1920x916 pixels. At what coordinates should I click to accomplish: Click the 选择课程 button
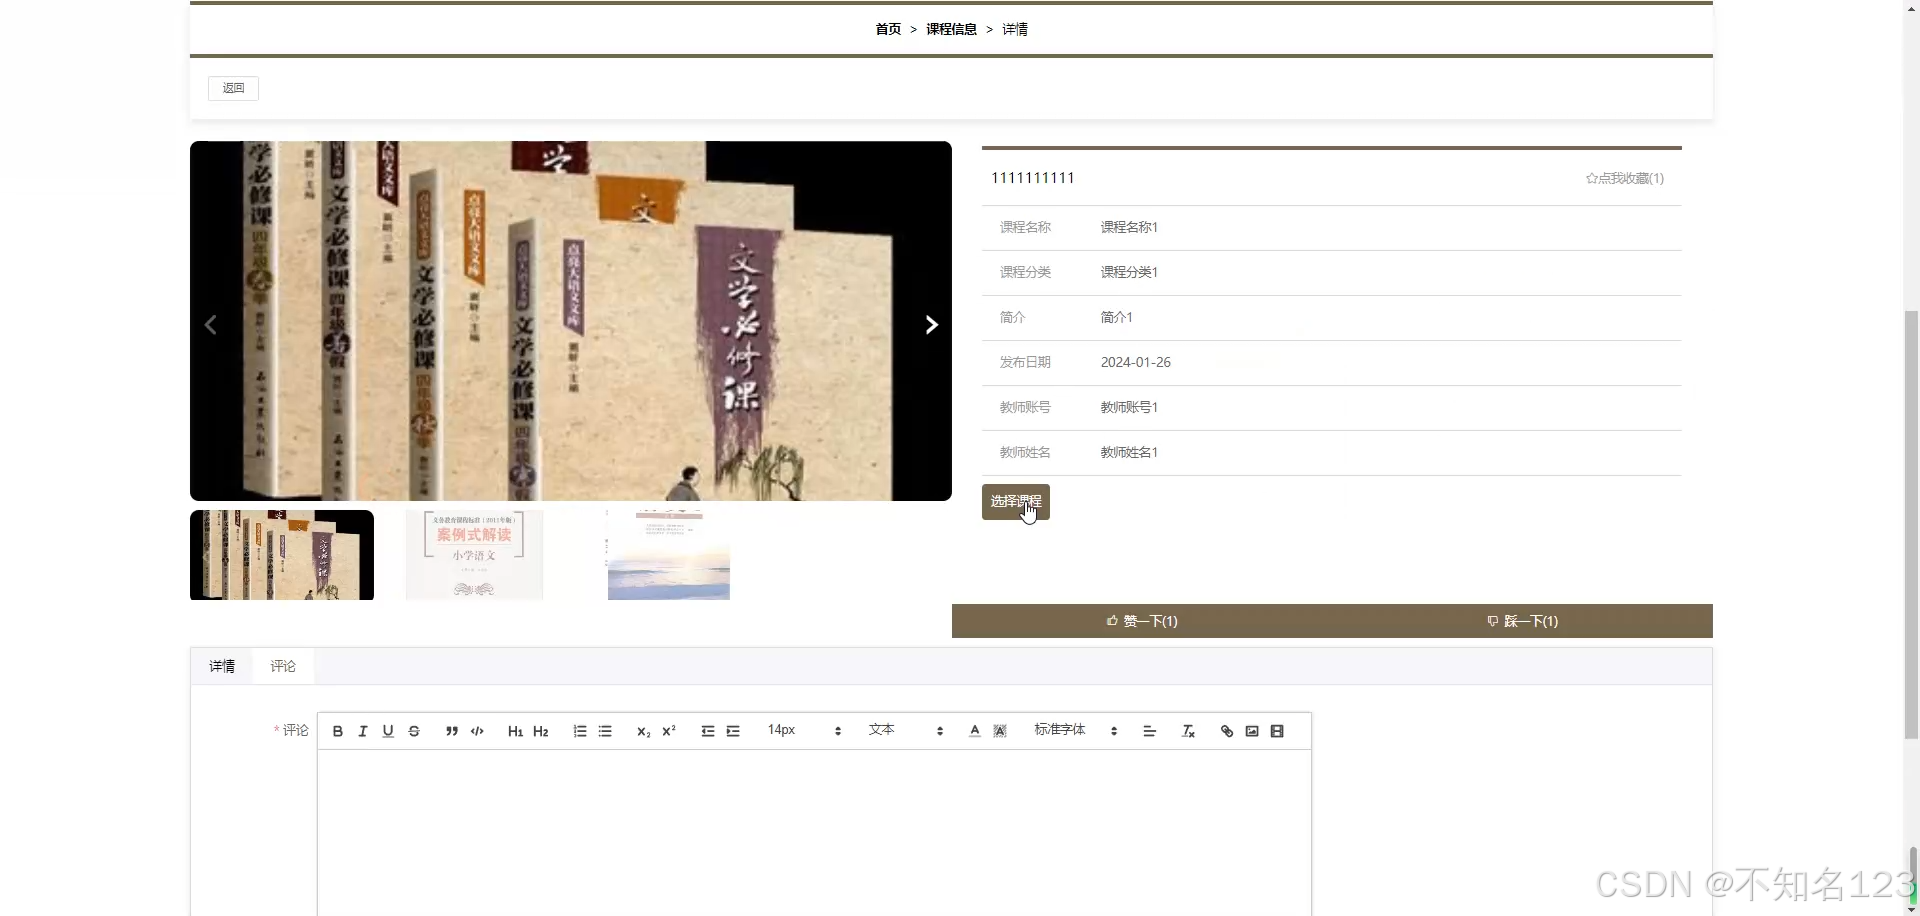pos(1016,502)
